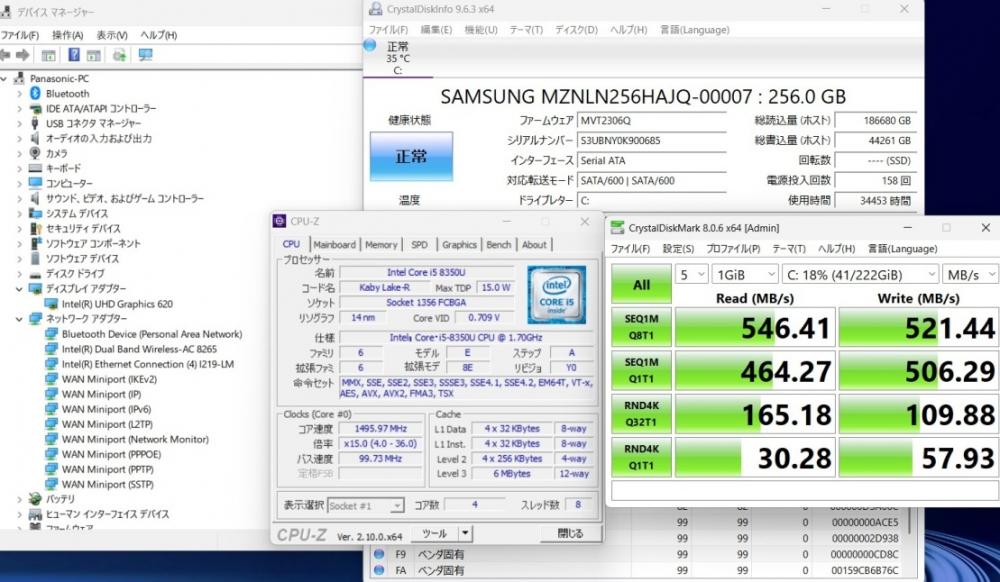
Task: Click the Panasonic-PC root node
Action: tap(59, 78)
